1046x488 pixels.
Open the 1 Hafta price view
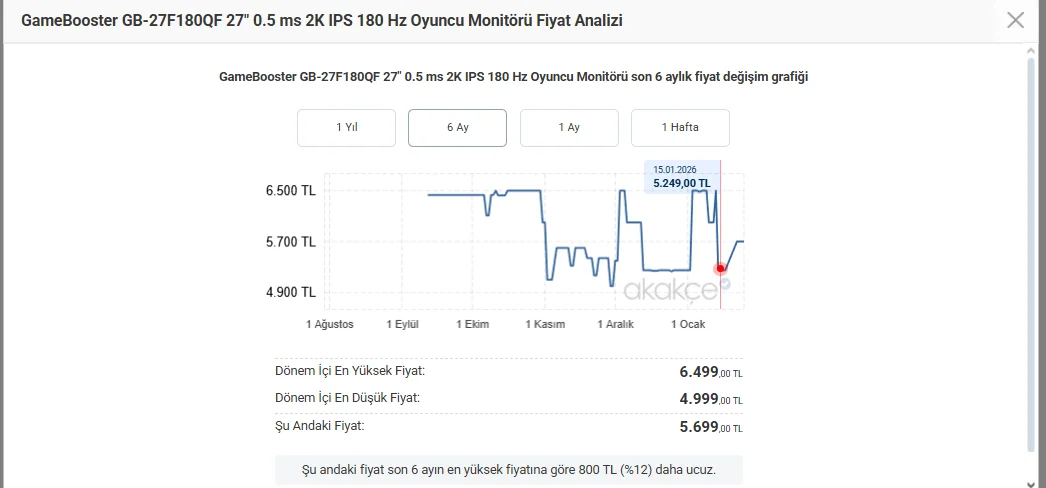[x=680, y=128]
